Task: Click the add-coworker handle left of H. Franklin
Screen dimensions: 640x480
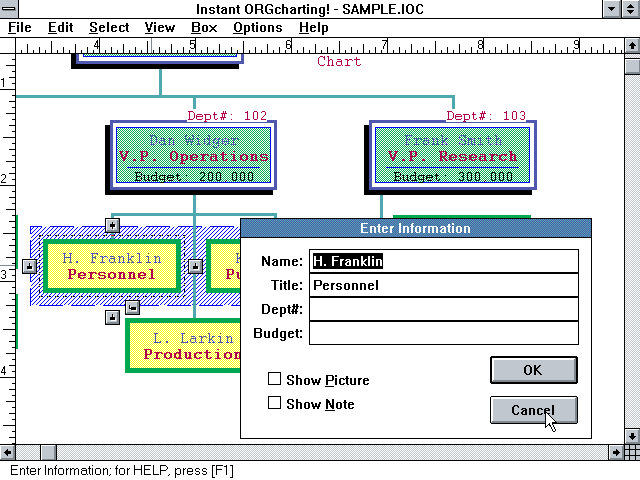Action: point(29,267)
